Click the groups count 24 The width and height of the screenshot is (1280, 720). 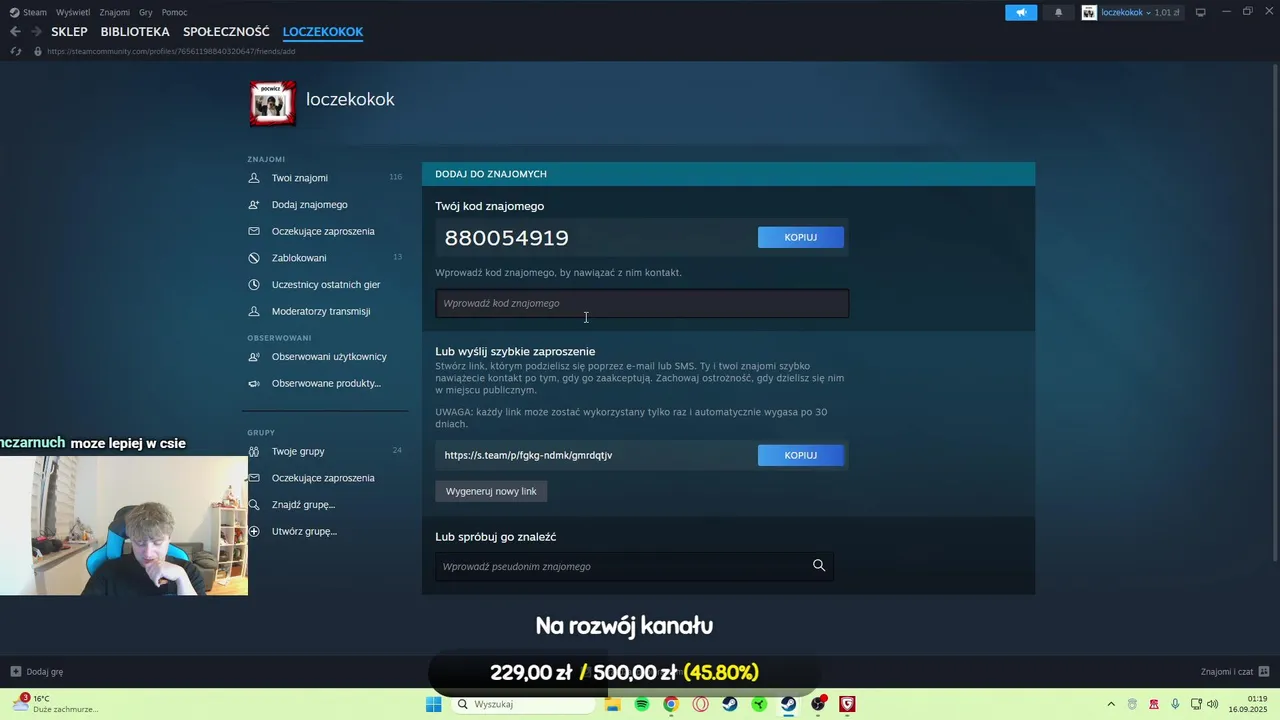coord(397,450)
